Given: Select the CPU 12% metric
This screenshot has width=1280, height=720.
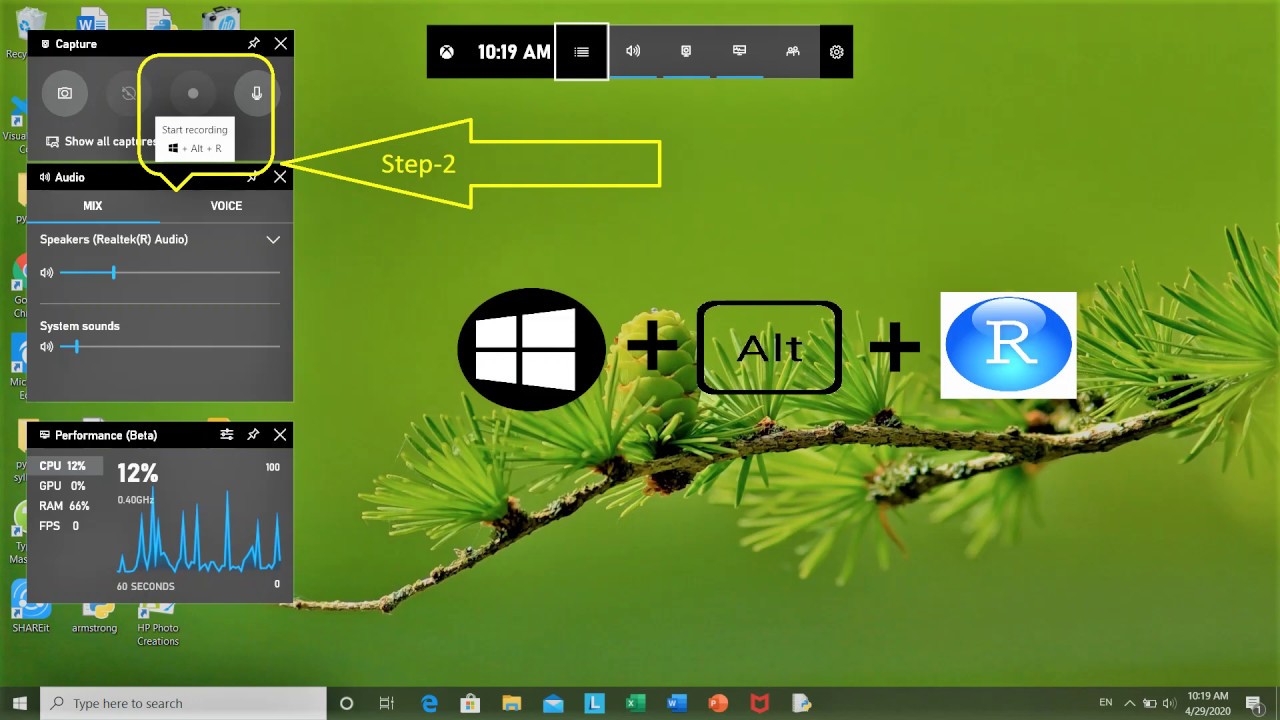Looking at the screenshot, I should 63,466.
